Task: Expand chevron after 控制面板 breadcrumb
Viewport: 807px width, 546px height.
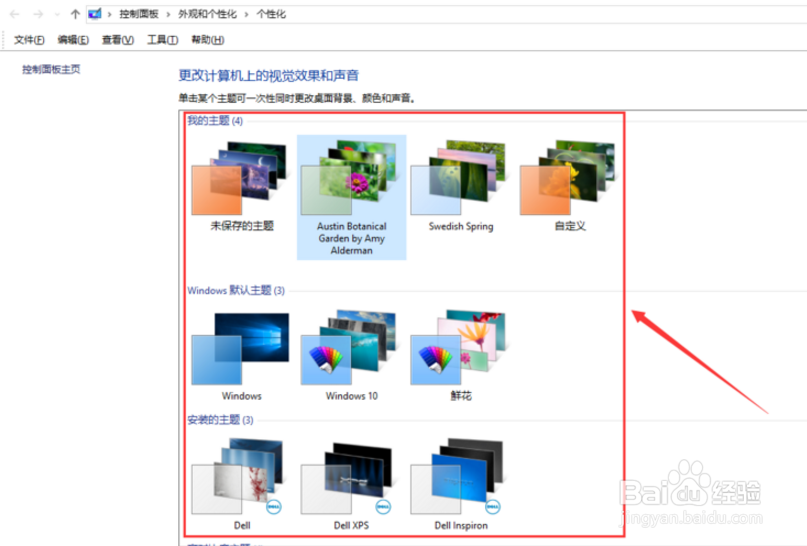Action: point(168,14)
